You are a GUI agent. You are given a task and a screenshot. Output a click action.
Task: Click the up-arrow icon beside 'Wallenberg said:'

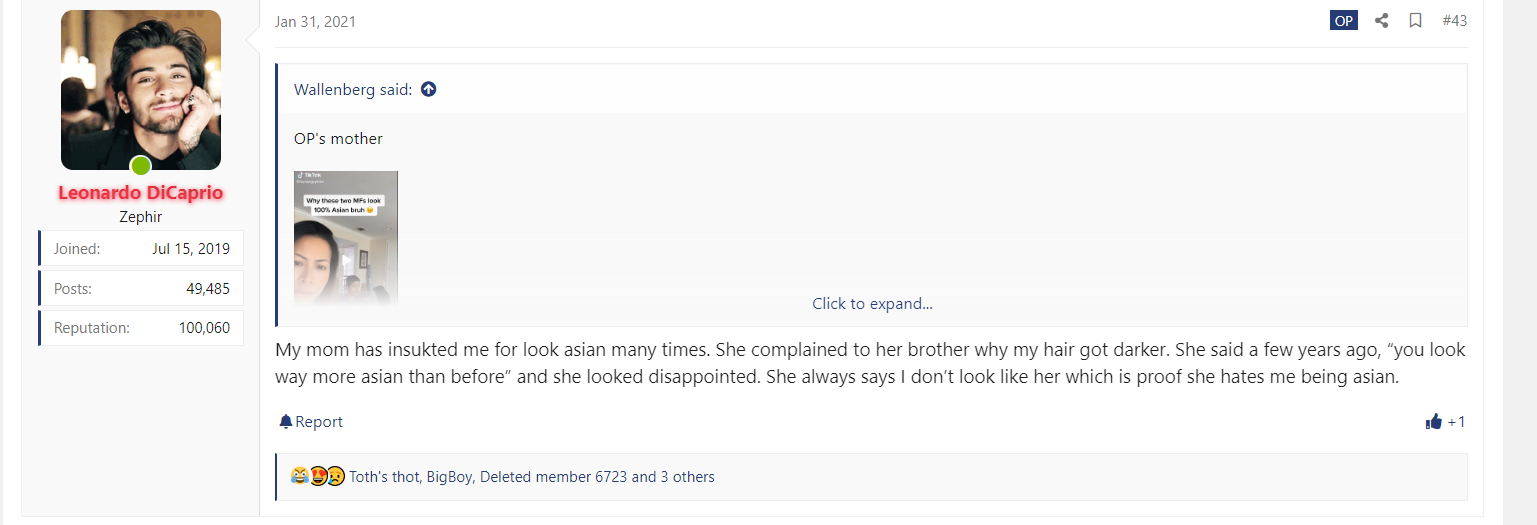pos(429,90)
